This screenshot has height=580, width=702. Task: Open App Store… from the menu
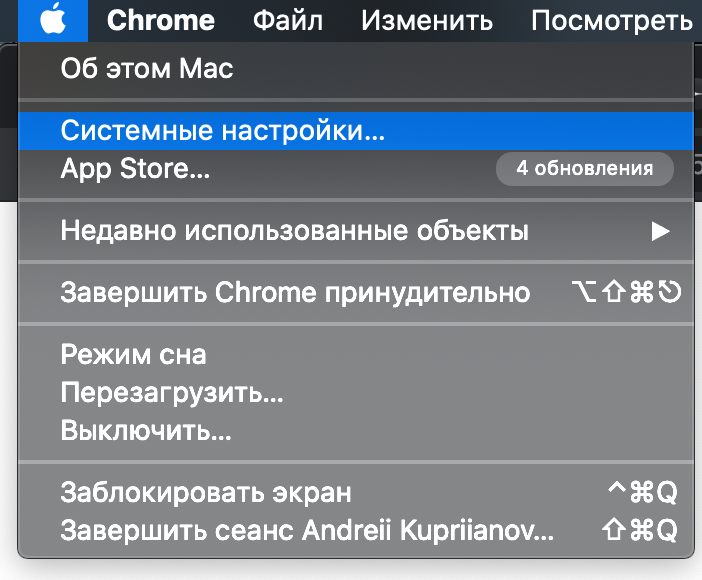pyautogui.click(x=356, y=169)
